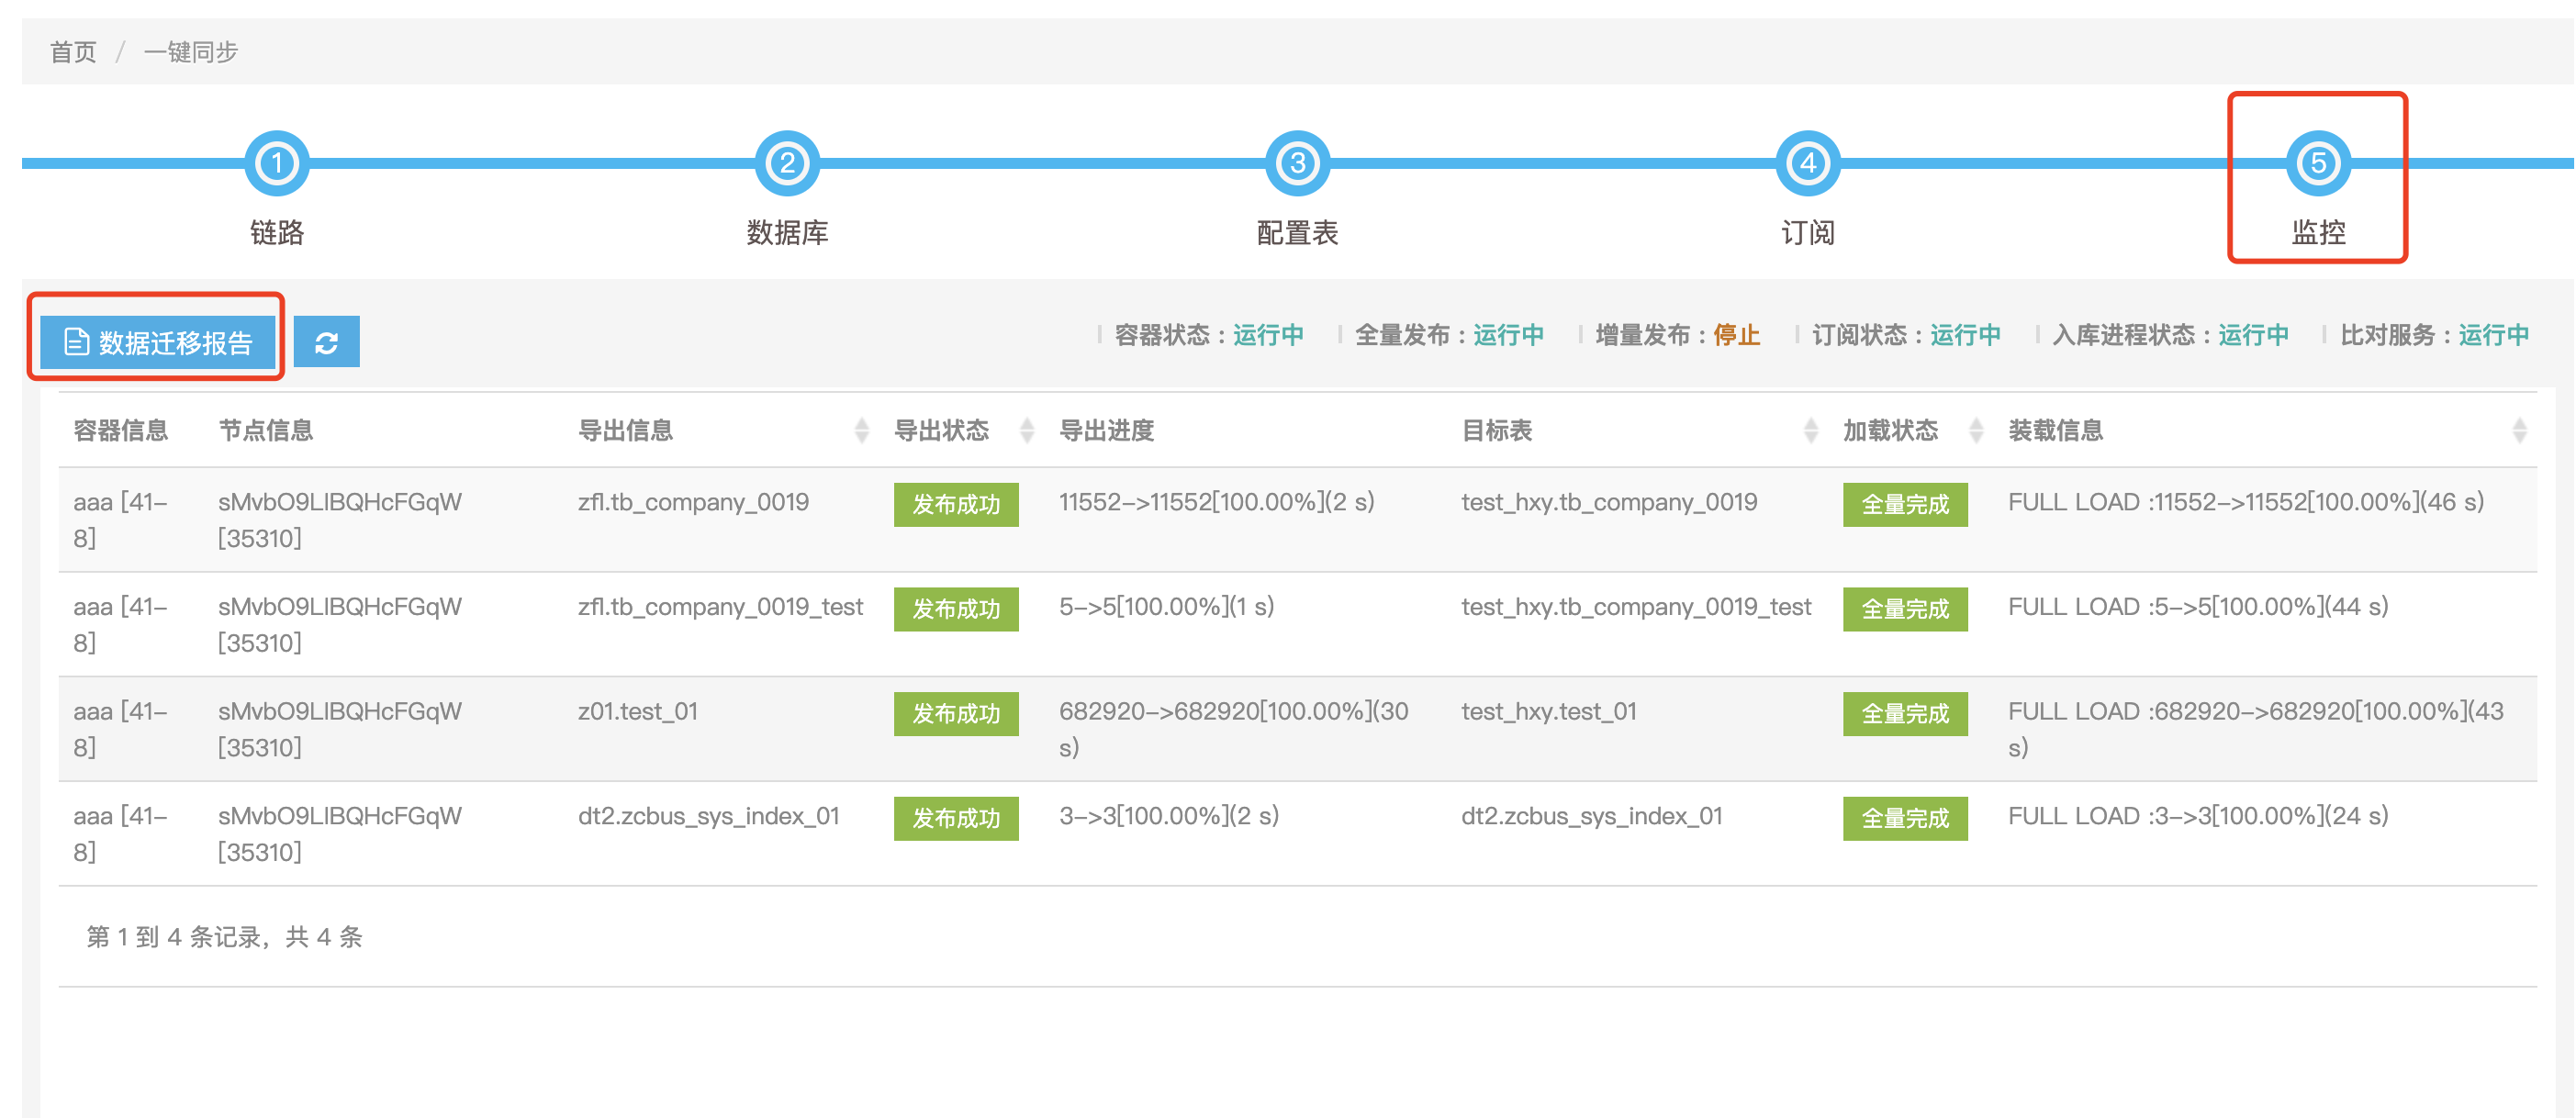This screenshot has width=2576, height=1118.
Task: Click 增量发布 停止 status text
Action: (1736, 335)
